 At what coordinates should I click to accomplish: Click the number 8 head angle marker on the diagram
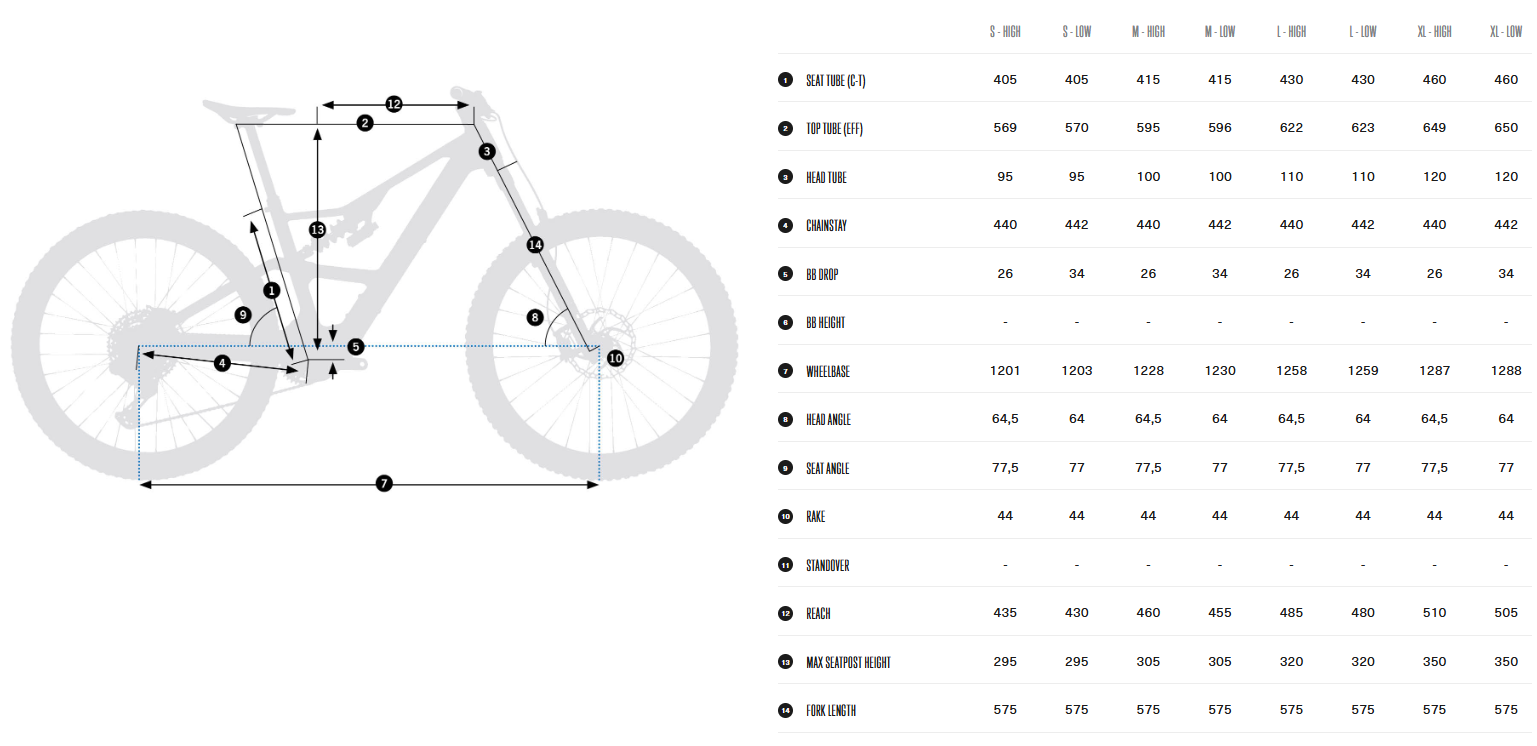click(535, 317)
